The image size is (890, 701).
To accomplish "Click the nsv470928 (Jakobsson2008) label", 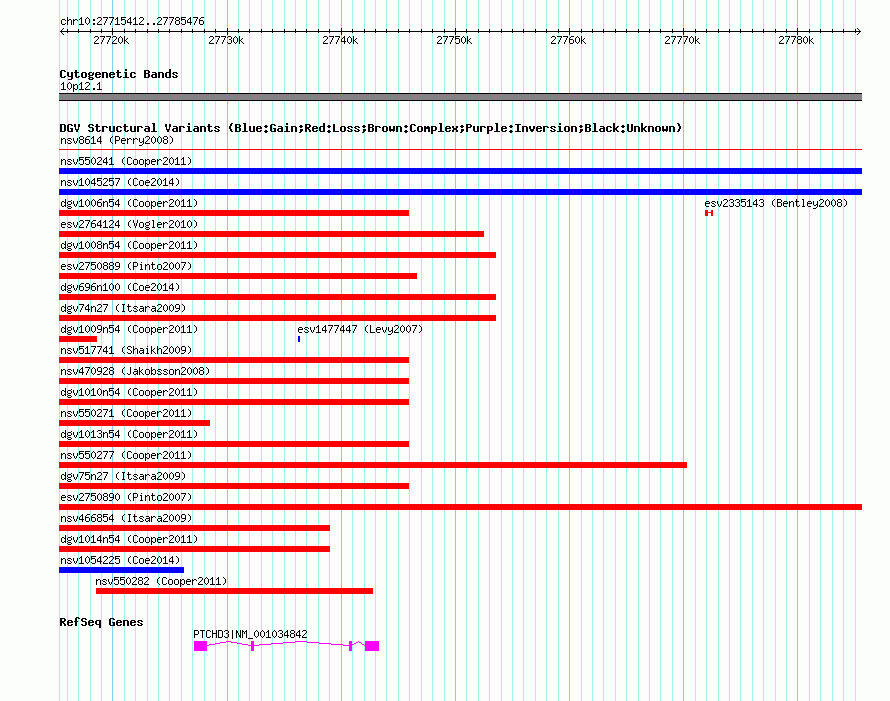I will [x=135, y=371].
